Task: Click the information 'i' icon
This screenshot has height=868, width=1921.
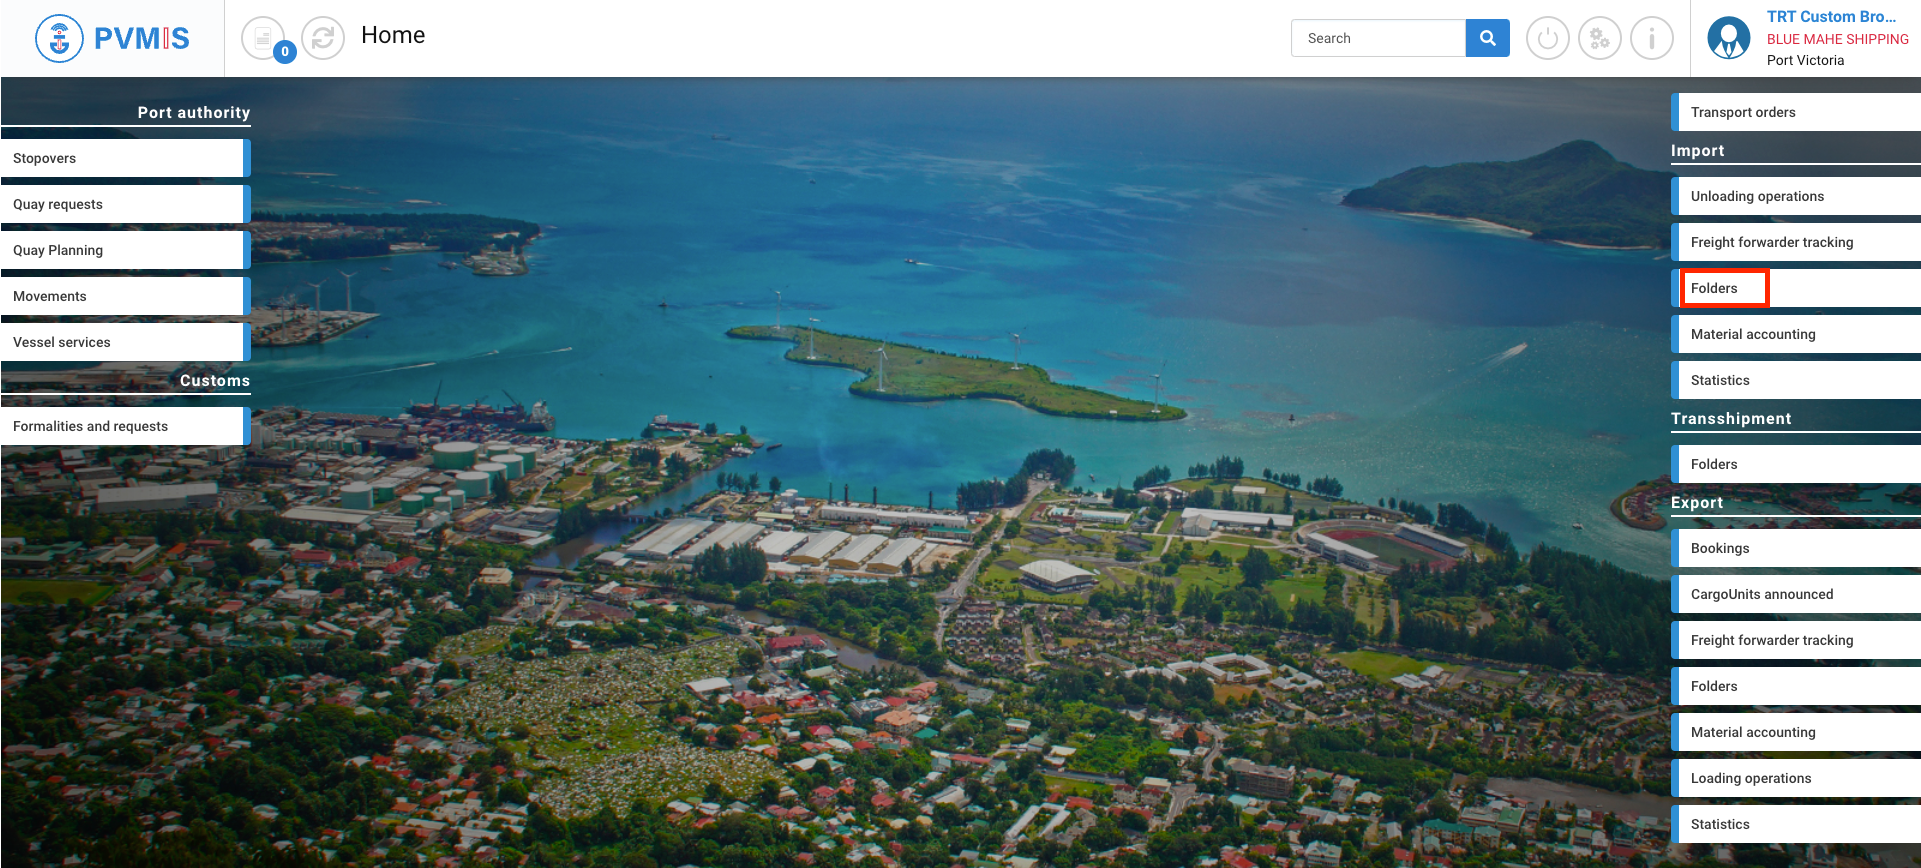Action: click(1651, 39)
